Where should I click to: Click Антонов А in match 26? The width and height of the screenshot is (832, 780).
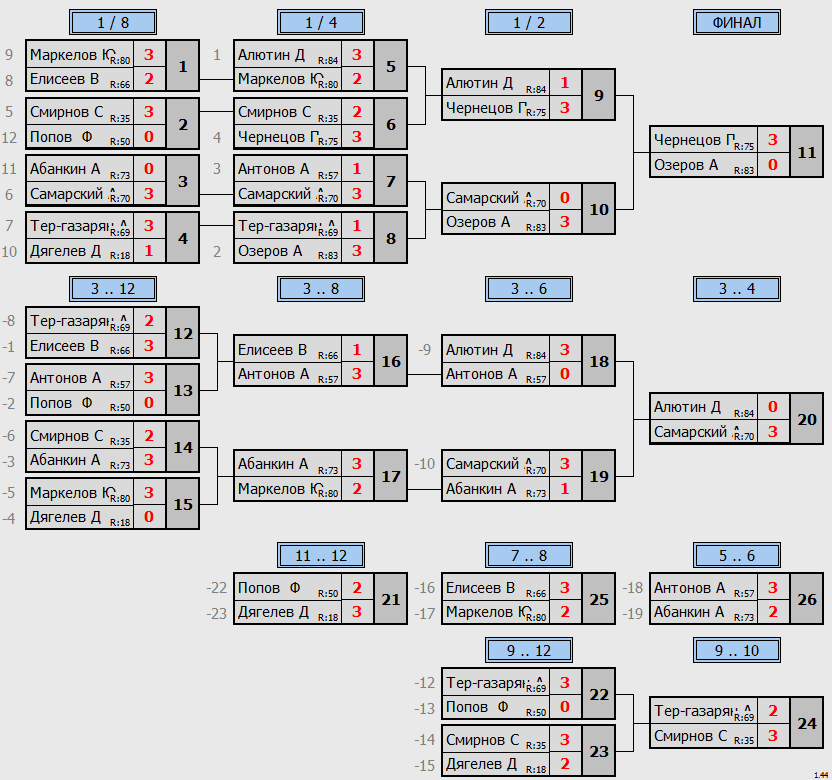pyautogui.click(x=689, y=588)
